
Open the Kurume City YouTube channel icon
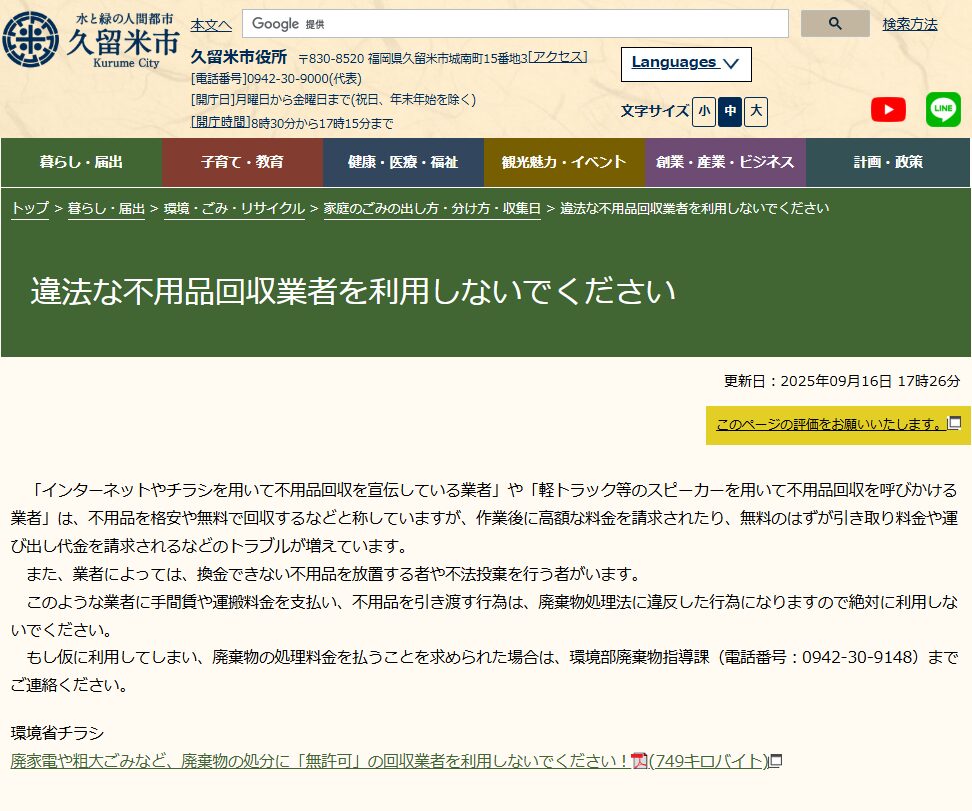(888, 109)
